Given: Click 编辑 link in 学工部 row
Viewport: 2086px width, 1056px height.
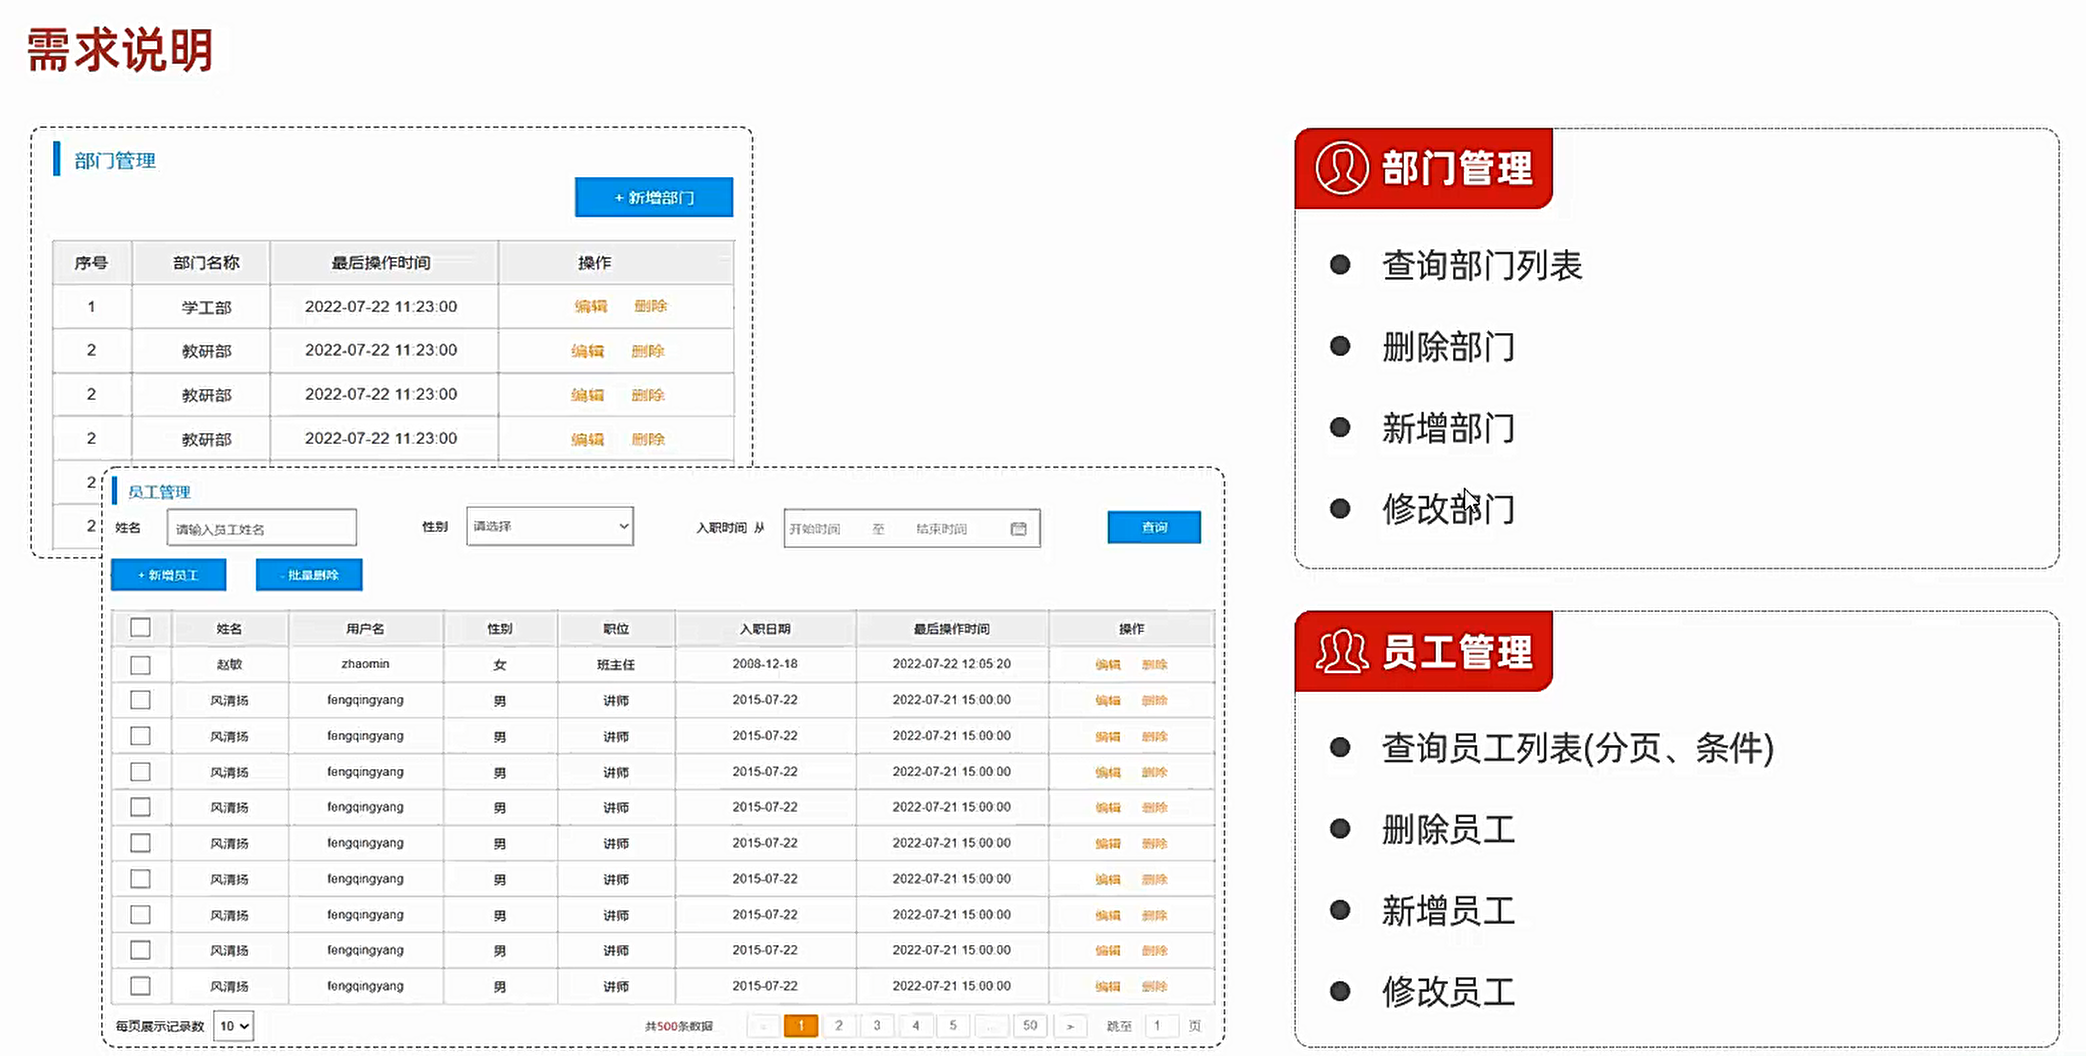Looking at the screenshot, I should pyautogui.click(x=591, y=306).
